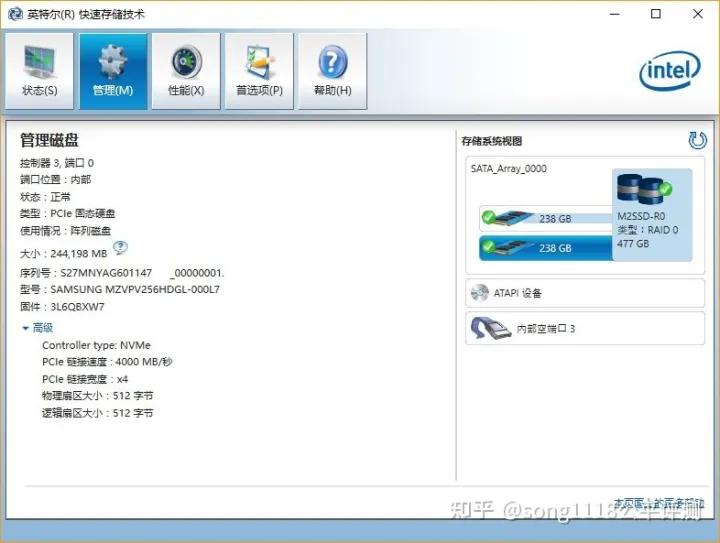Viewport: 720px width, 543px height.
Task: Click PCIe link speed 4000 MB/秒 line
Action: point(107,362)
